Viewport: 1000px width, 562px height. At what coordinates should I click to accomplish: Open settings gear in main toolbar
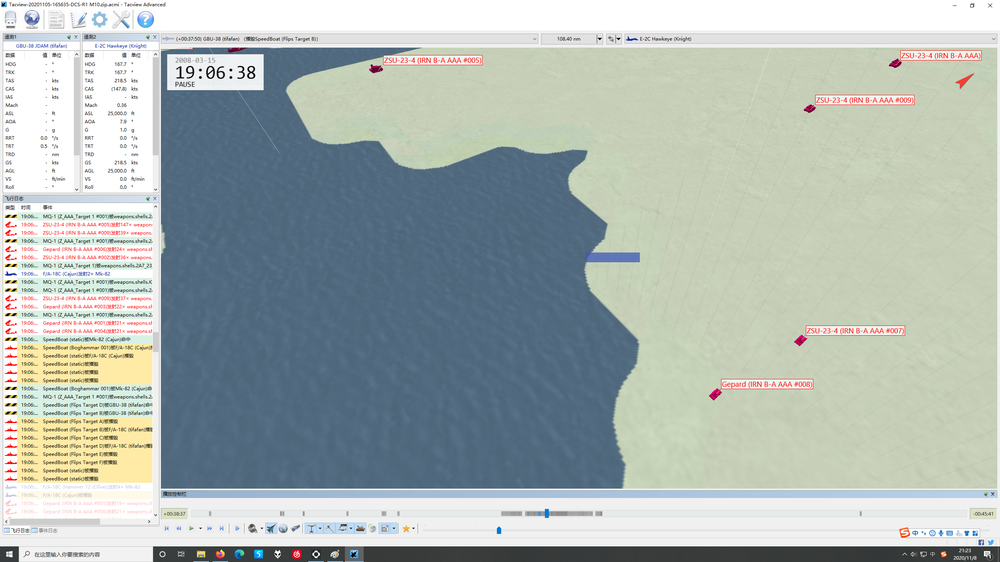click(99, 20)
